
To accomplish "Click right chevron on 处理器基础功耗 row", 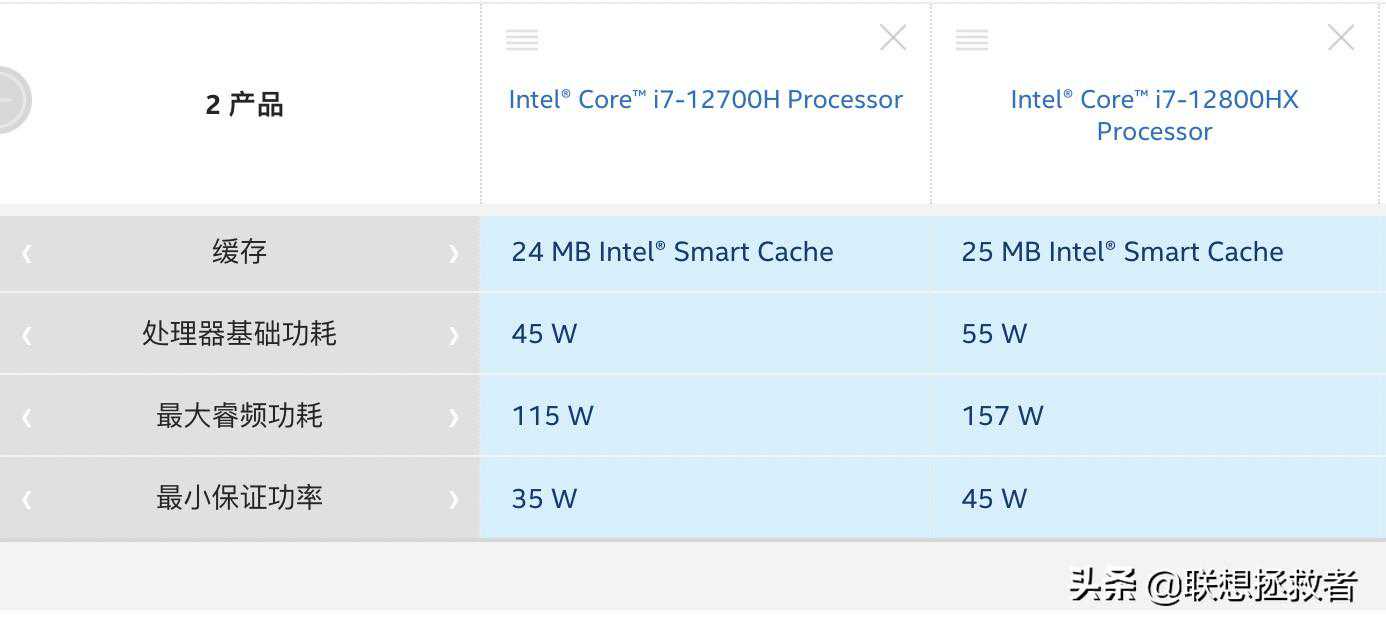I will [453, 336].
